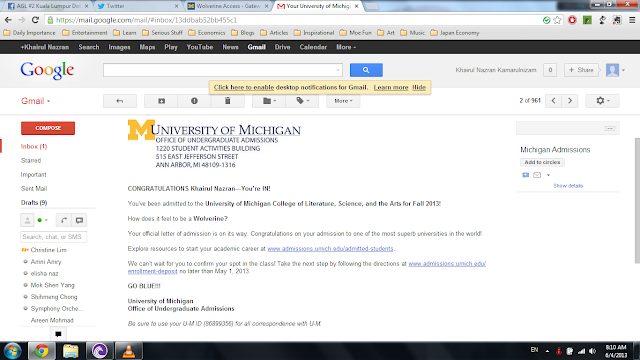Reload the page
Screen dimensions: 640x360
[x=35, y=20]
